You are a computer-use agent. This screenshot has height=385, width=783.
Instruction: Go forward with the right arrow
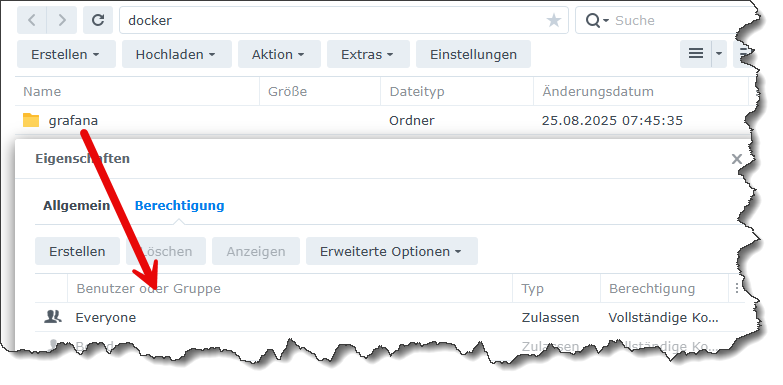tap(62, 20)
